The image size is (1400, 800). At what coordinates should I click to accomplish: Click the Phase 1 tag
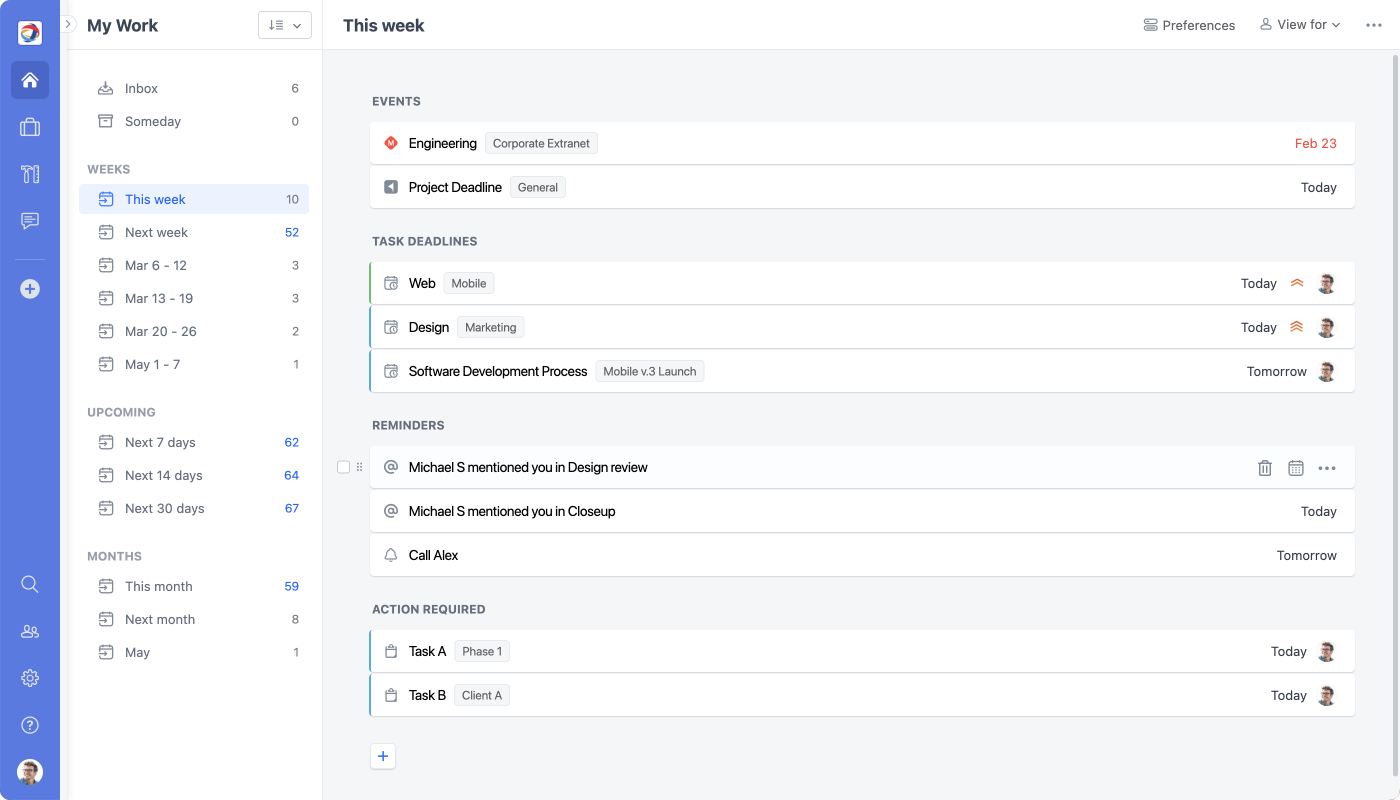click(482, 651)
